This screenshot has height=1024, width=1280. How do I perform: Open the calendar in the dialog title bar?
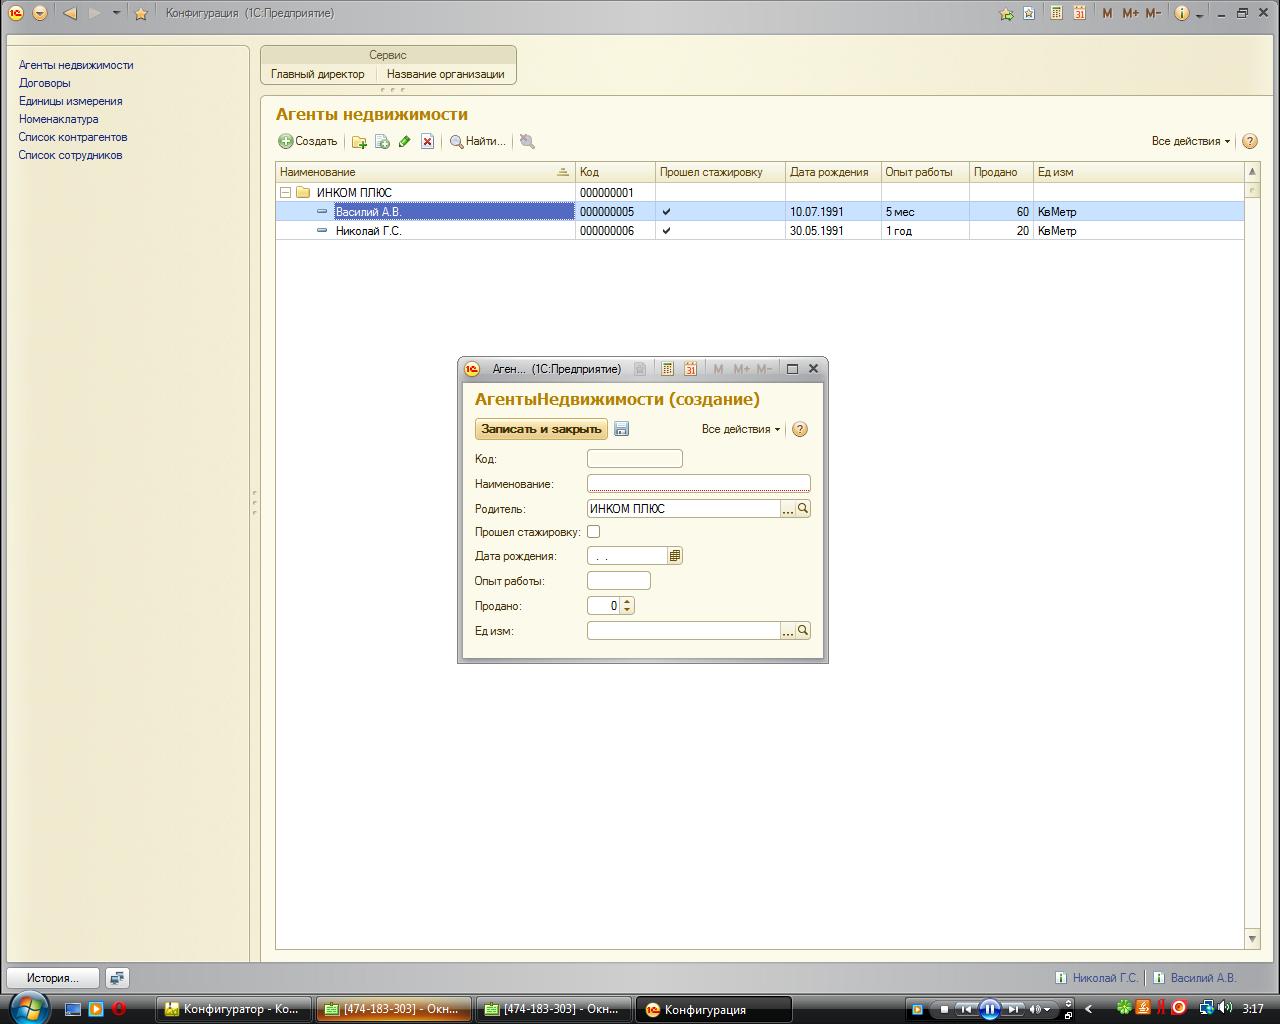[690, 369]
